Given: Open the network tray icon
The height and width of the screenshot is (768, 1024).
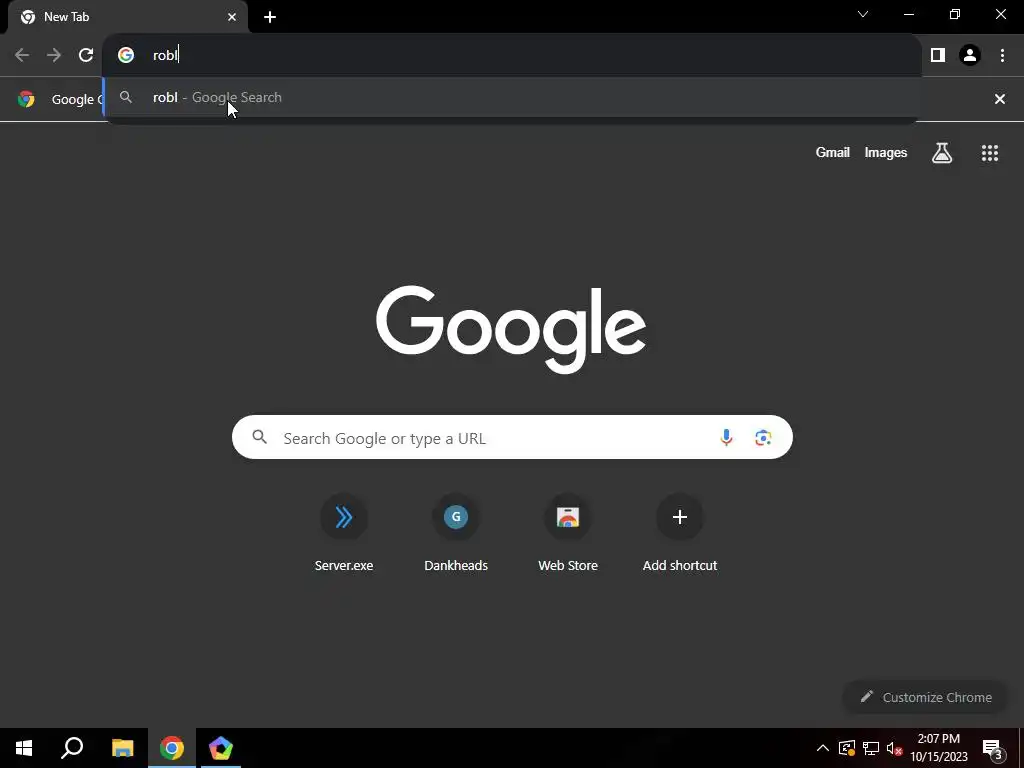Looking at the screenshot, I should tap(871, 748).
